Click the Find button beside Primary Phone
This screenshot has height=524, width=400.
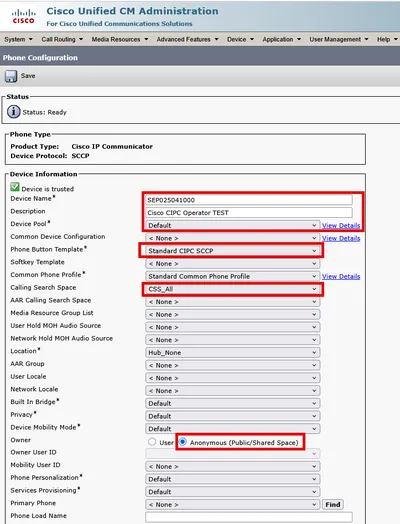coord(333,504)
